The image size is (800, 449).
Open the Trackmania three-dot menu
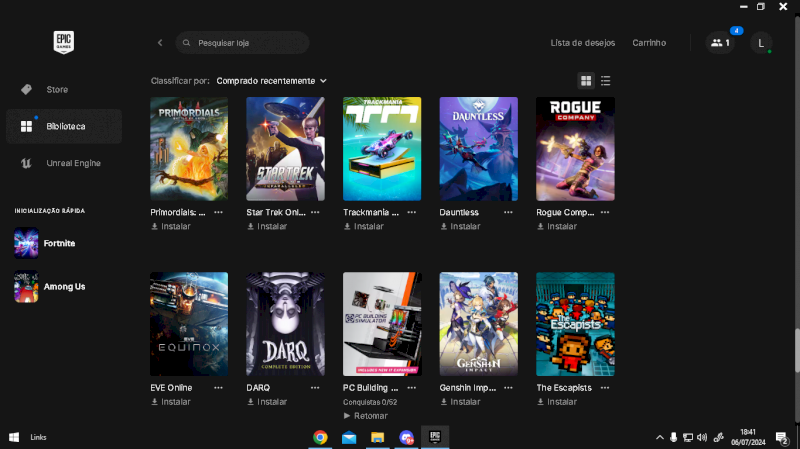[x=412, y=212]
